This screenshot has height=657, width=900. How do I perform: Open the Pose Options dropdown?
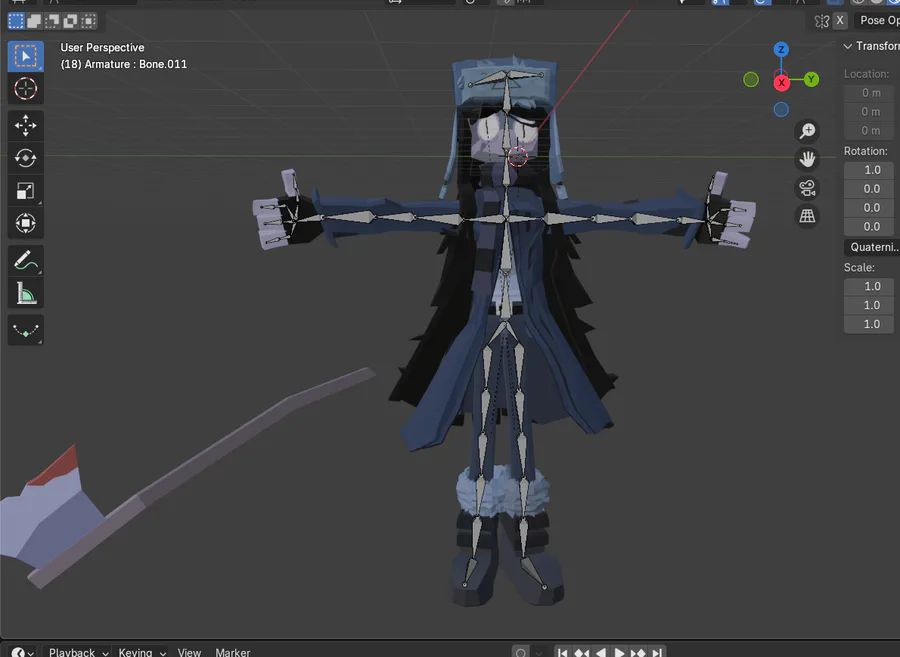click(878, 21)
